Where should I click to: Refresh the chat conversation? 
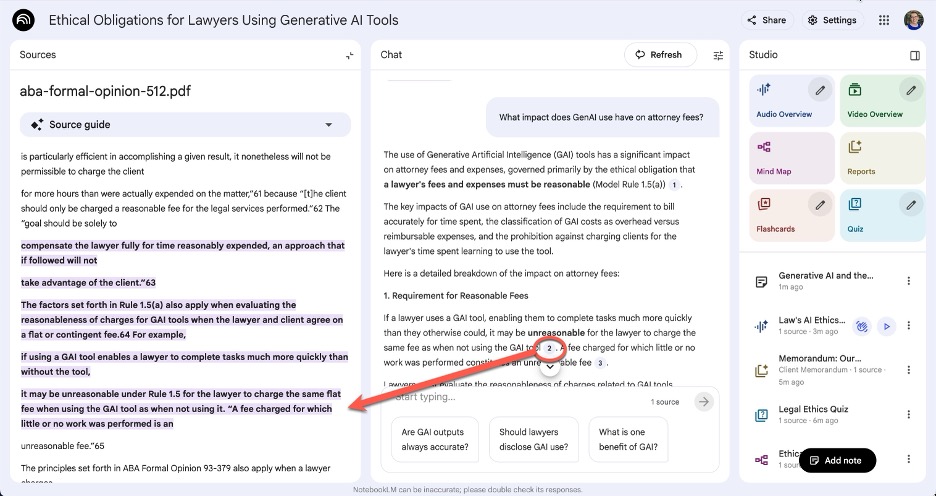point(658,55)
